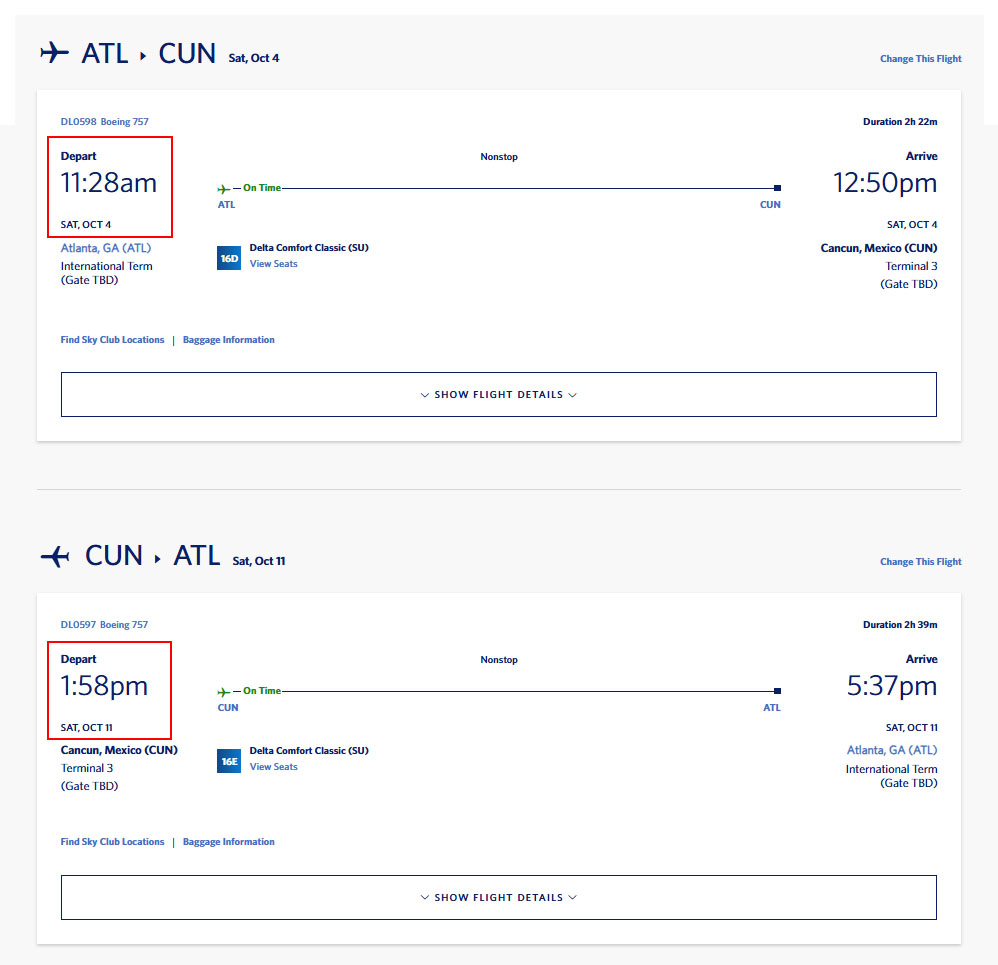Viewport: 998px width, 965px height.
Task: Change the CUN to ATL return flight
Action: [x=920, y=562]
